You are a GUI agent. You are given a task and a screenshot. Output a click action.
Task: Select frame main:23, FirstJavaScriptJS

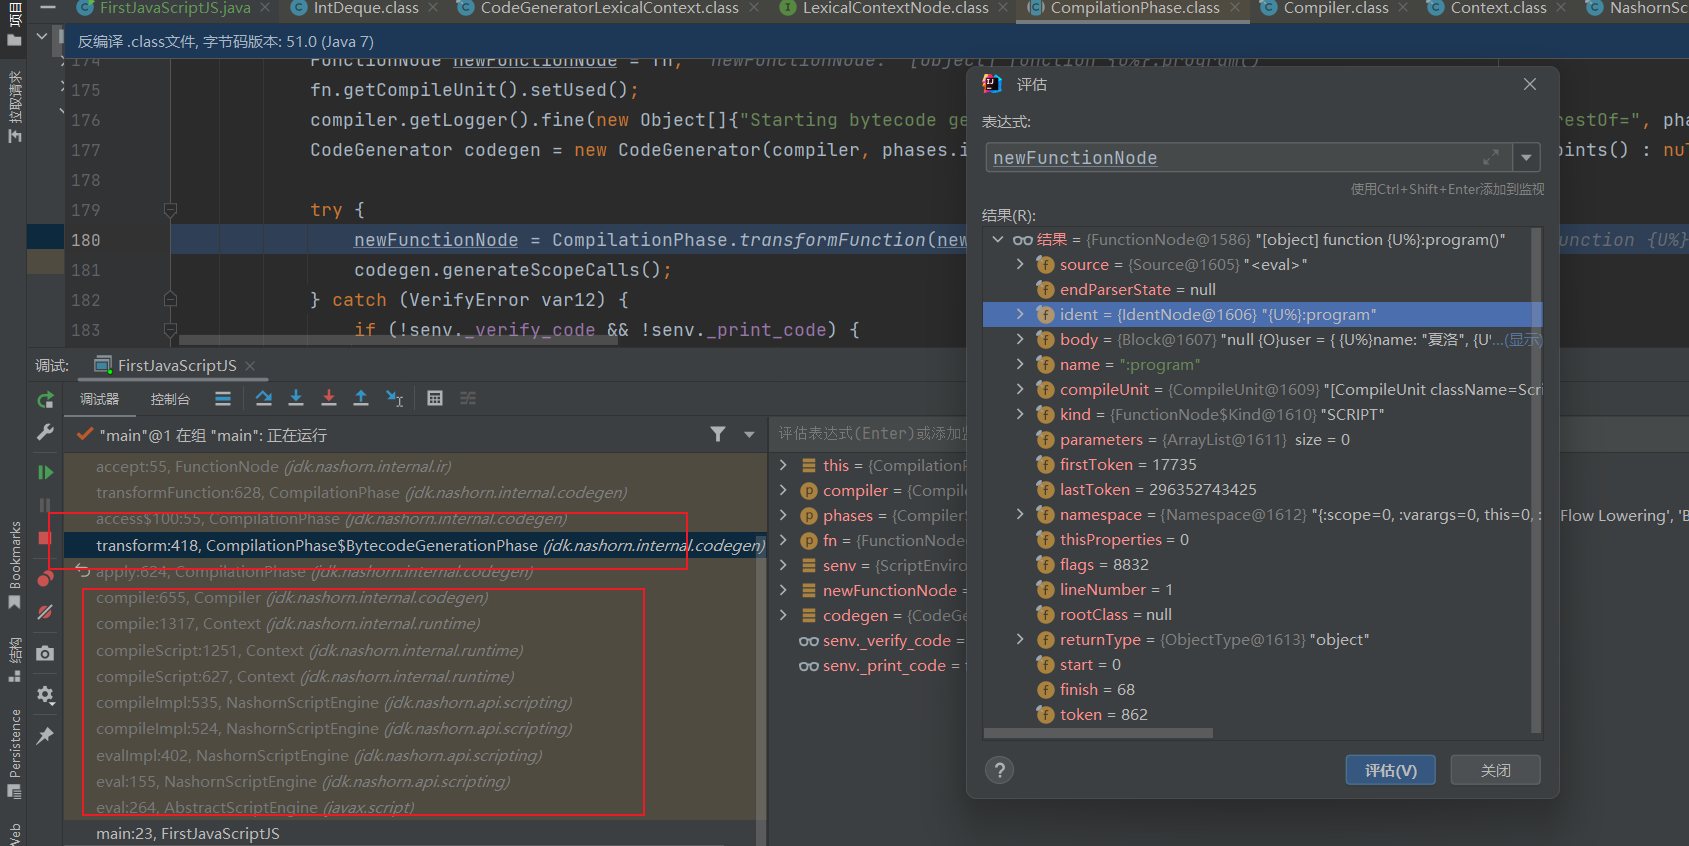coord(410,833)
